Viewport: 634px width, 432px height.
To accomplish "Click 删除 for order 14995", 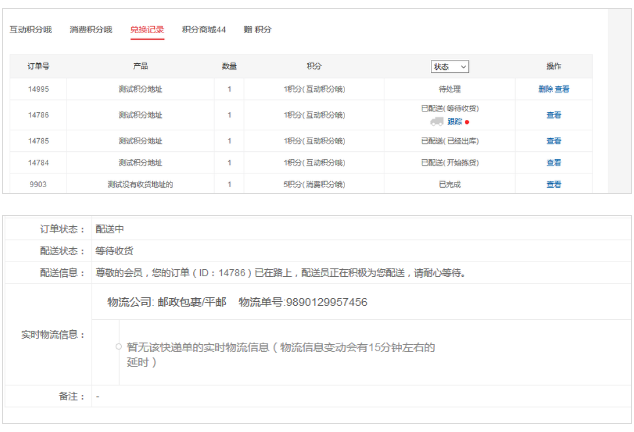I will (x=545, y=89).
